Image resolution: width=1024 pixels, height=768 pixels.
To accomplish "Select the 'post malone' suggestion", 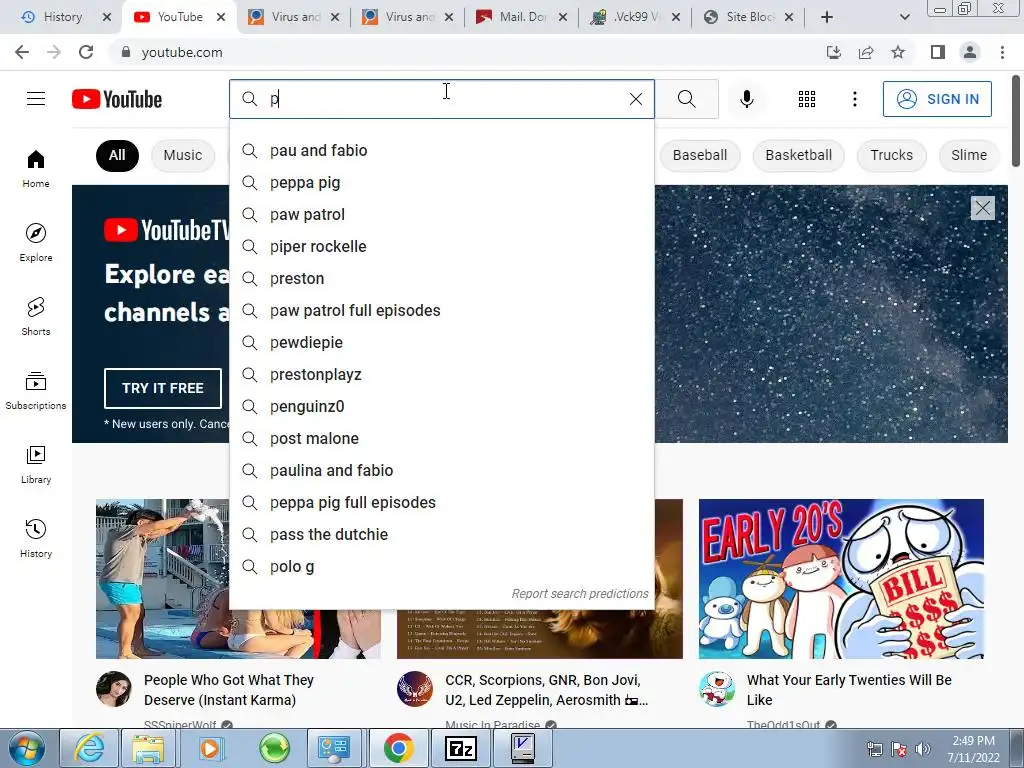I will [441, 438].
